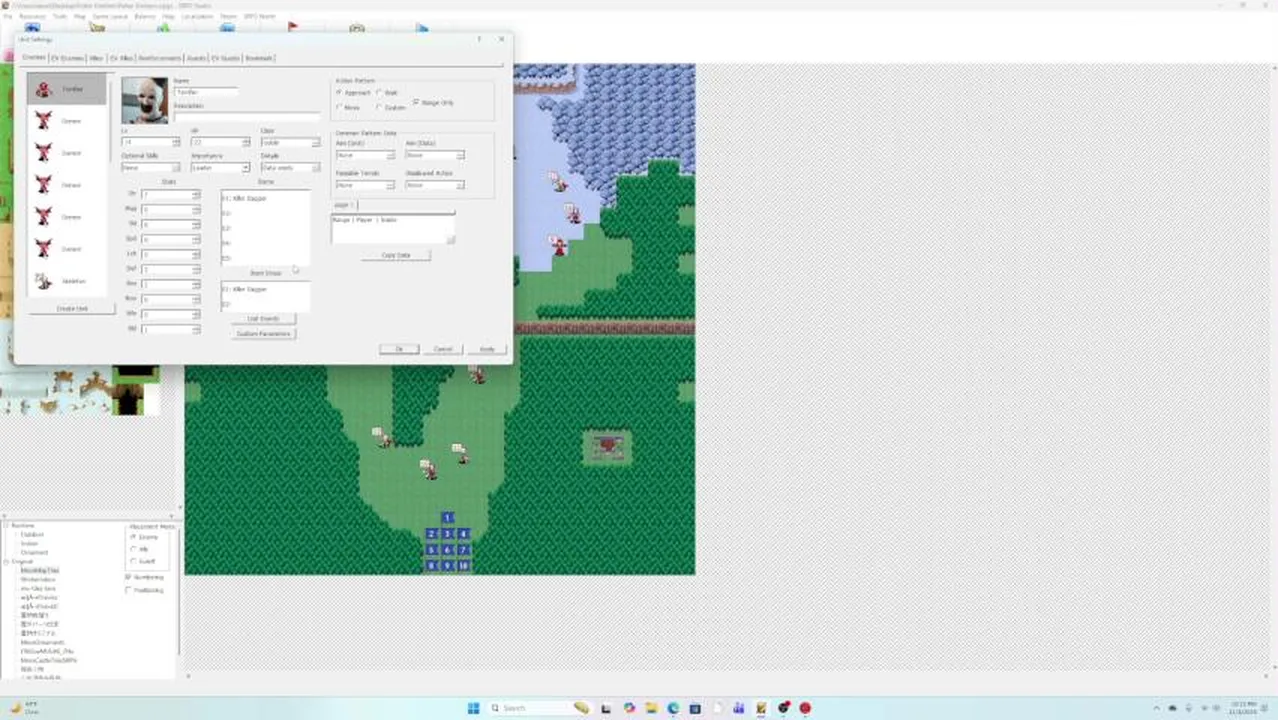Open the Optional Skills selector
The image size is (1278, 720).
[x=151, y=168]
